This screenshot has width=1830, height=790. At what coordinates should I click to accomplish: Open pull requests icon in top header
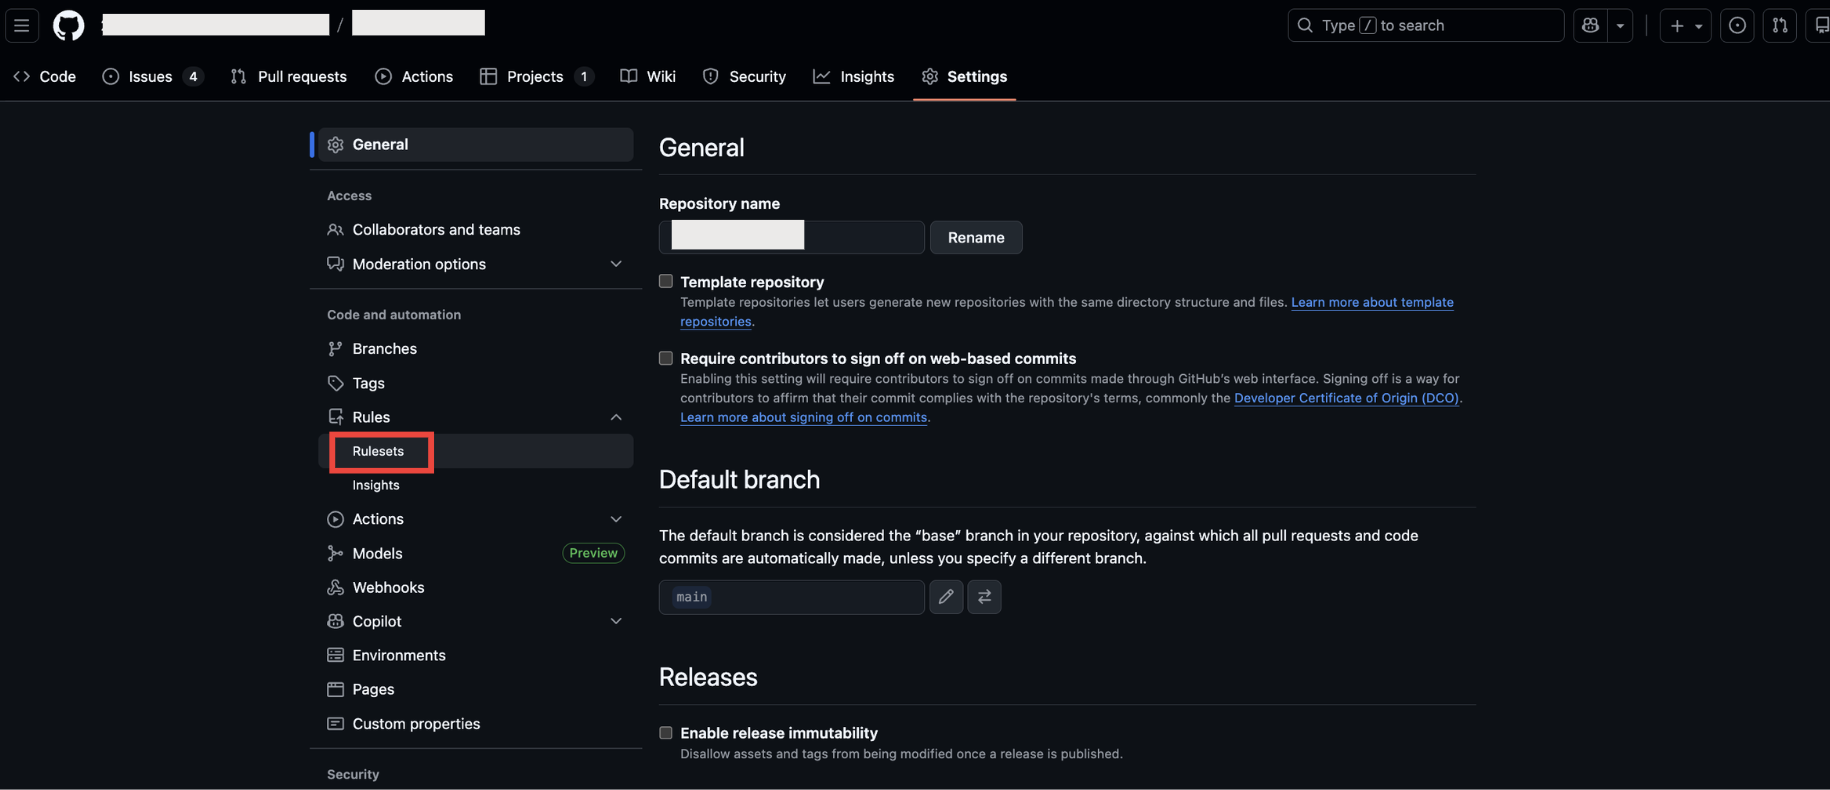(x=1780, y=25)
